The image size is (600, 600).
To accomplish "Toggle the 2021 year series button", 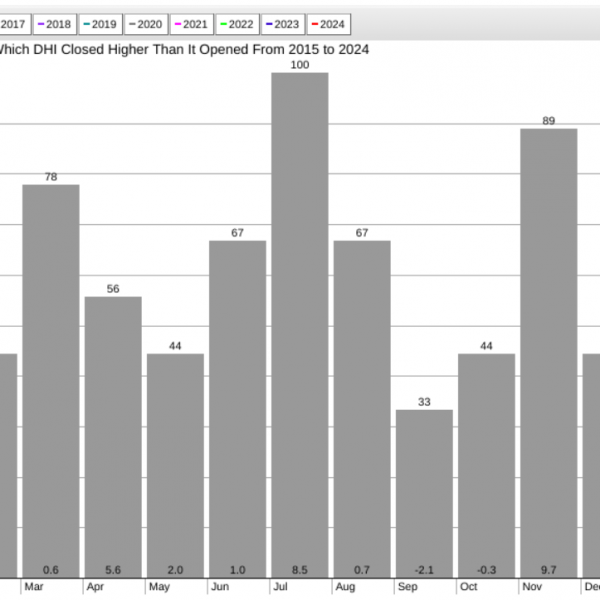I will point(192,24).
